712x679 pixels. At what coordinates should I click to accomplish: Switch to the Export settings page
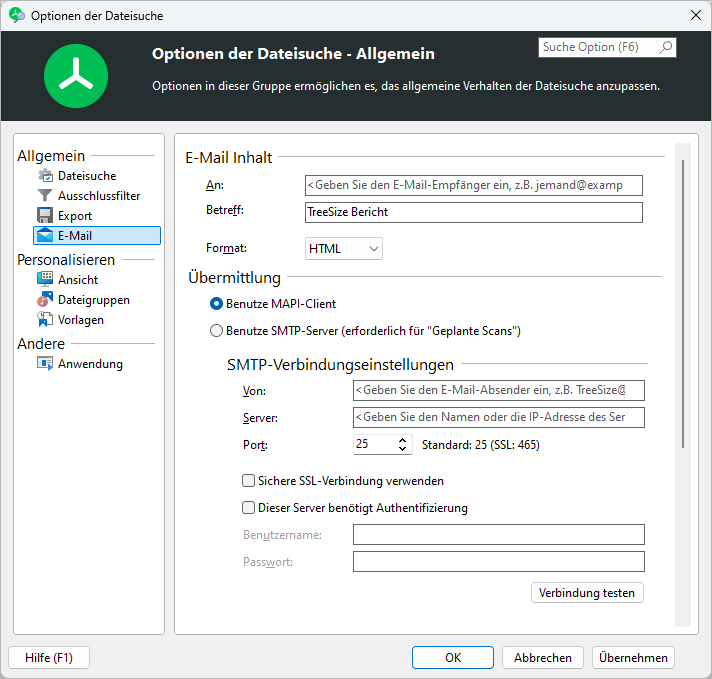coord(74,216)
